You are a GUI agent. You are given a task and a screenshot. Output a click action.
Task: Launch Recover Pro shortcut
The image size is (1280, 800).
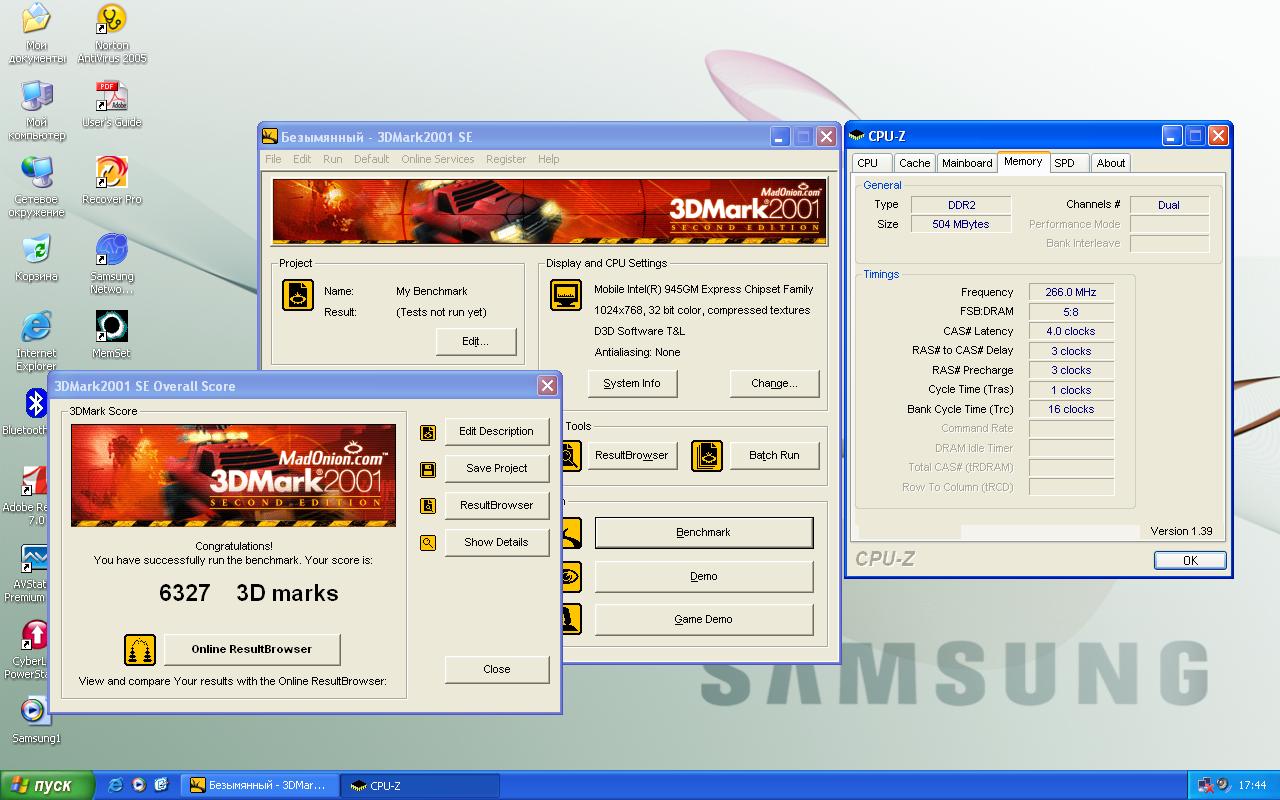pos(112,180)
